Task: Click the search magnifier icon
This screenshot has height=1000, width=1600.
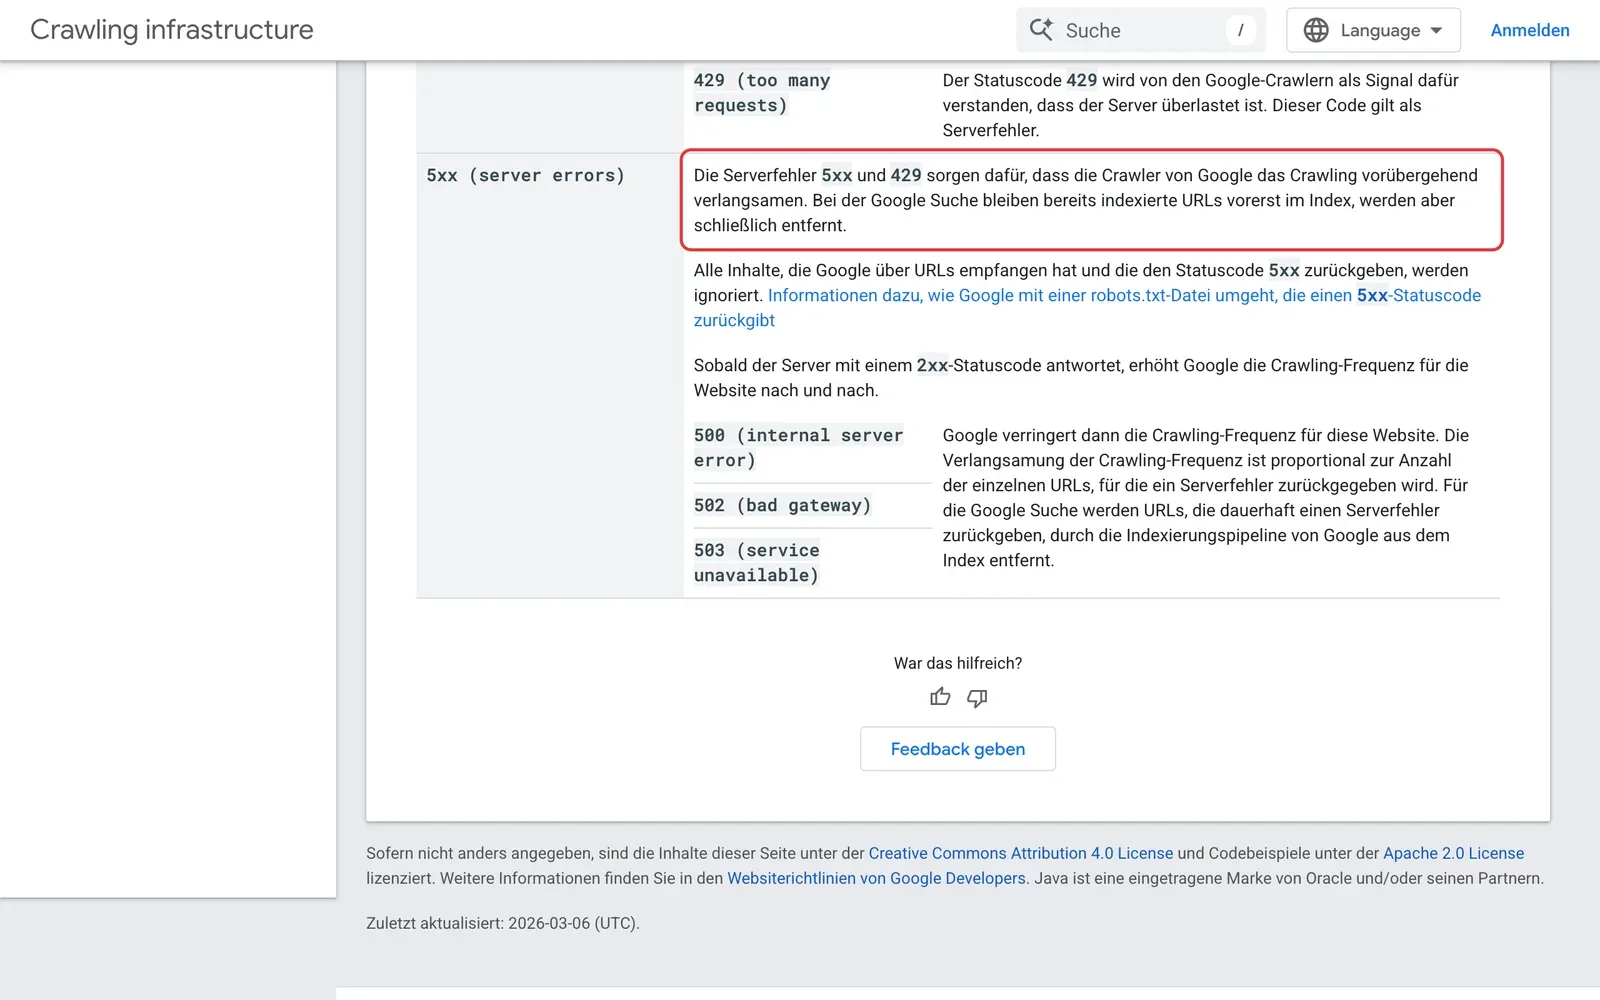Action: (x=1041, y=30)
